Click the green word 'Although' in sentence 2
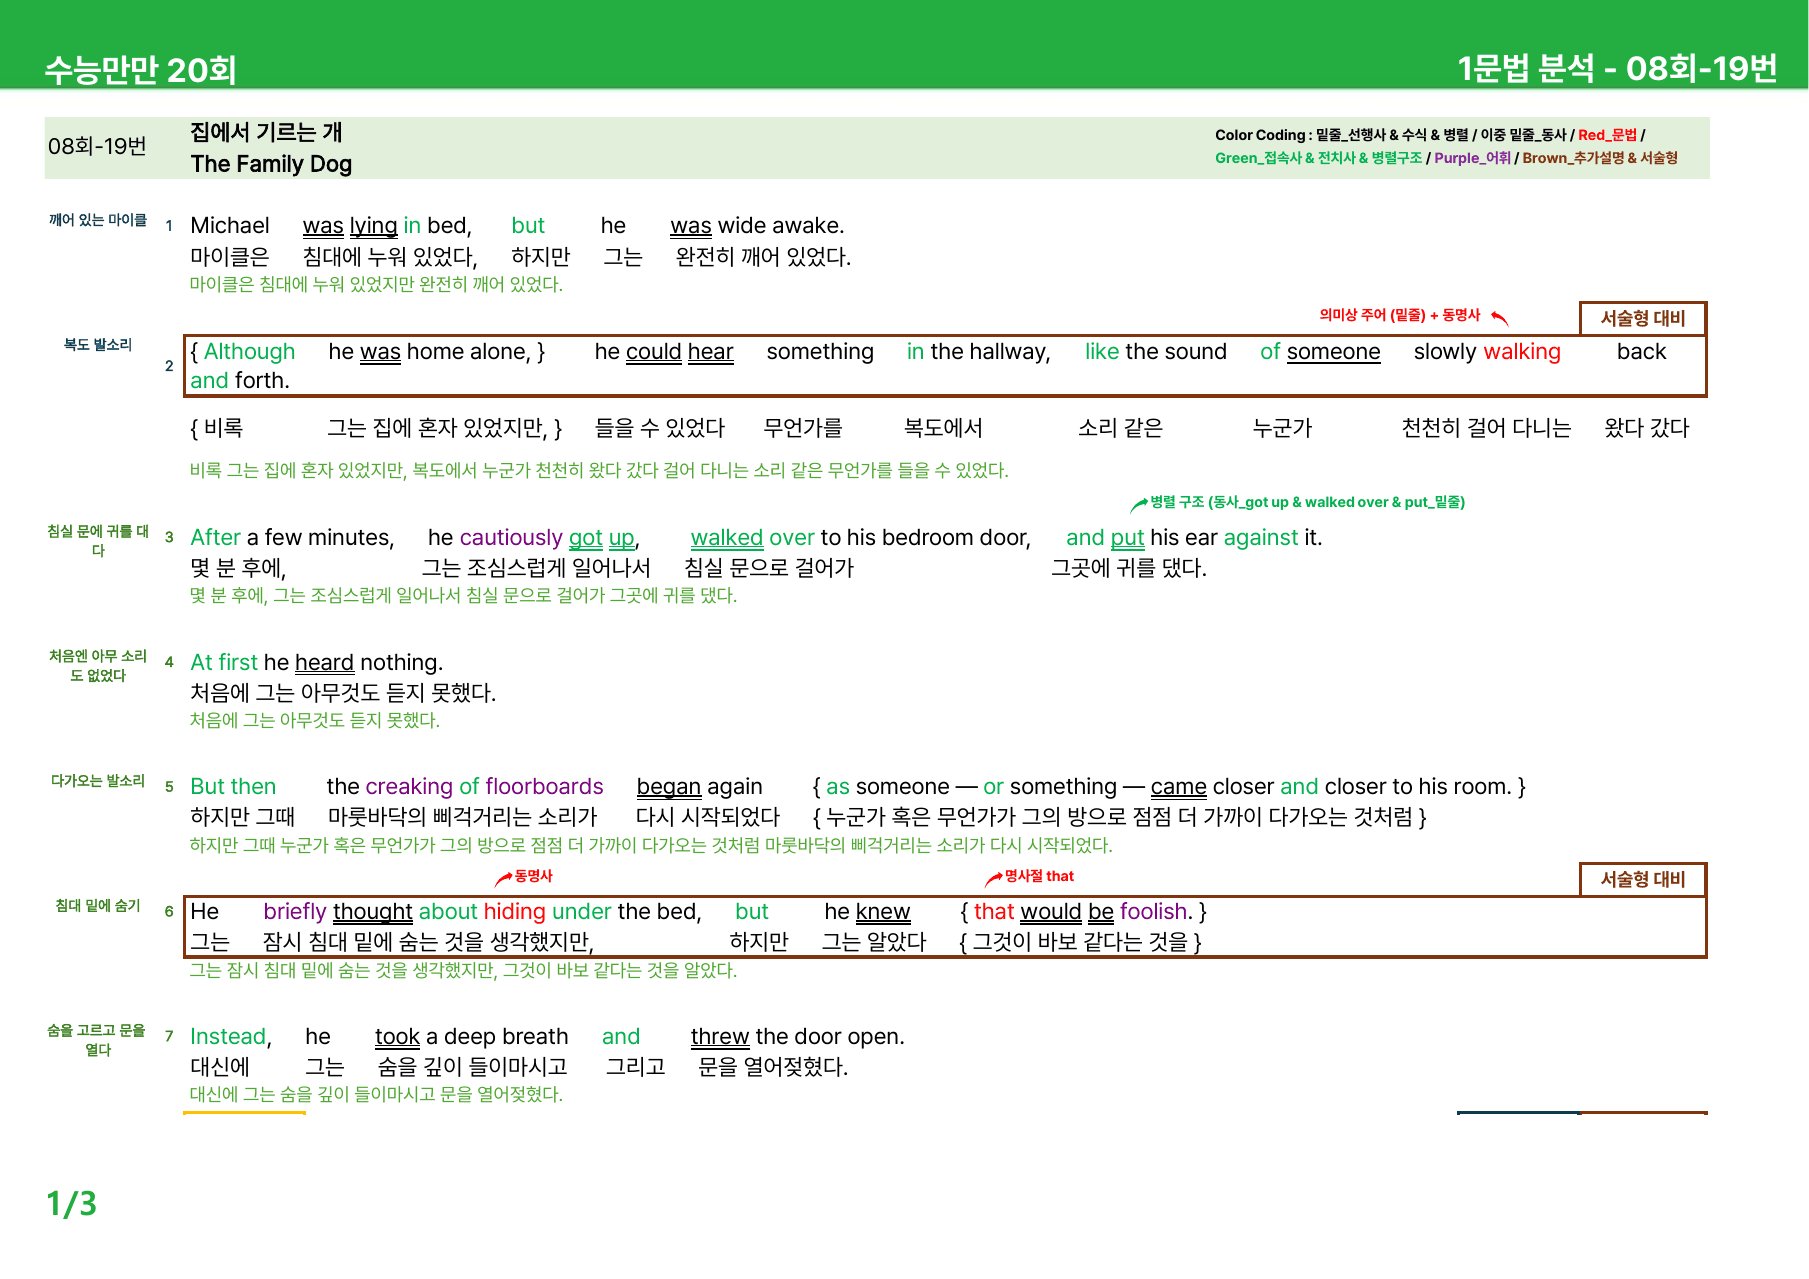The image size is (1809, 1279). pyautogui.click(x=250, y=352)
